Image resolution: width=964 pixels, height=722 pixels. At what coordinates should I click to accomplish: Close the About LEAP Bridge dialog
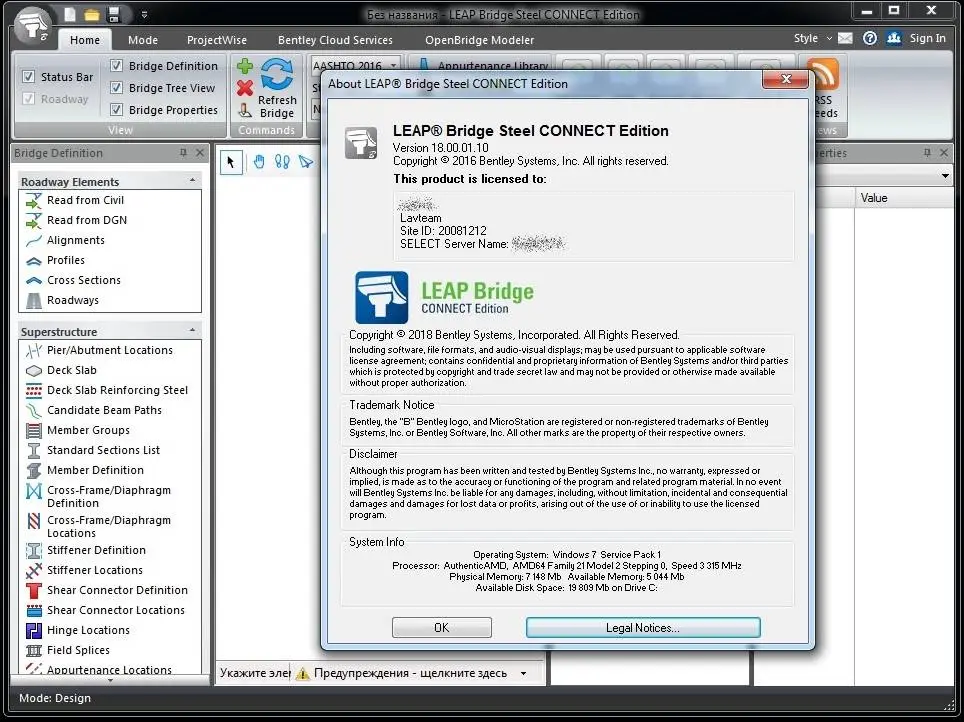(x=785, y=79)
